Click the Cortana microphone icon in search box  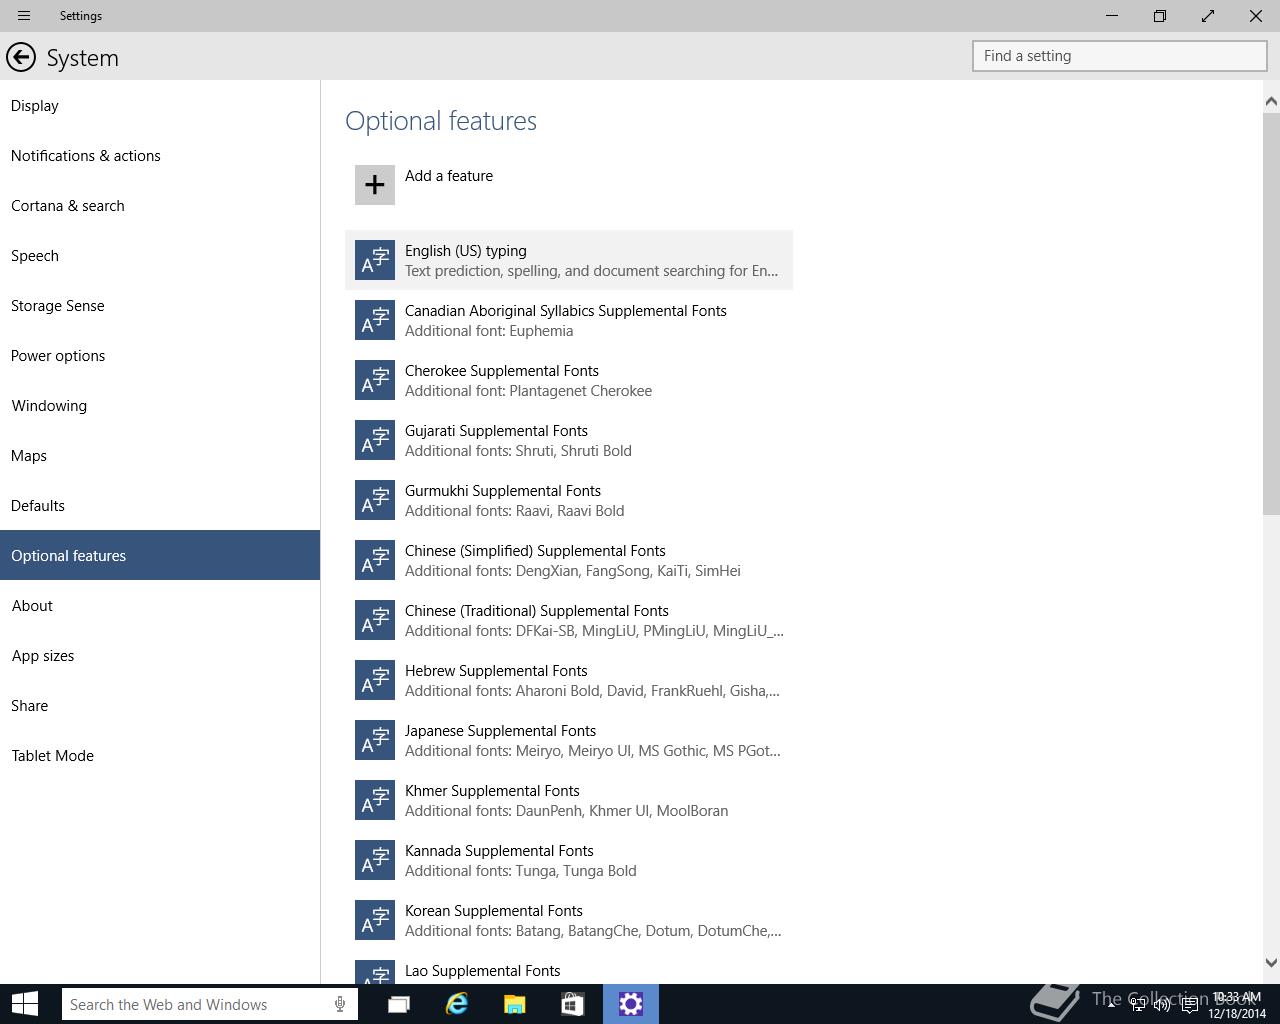340,1004
